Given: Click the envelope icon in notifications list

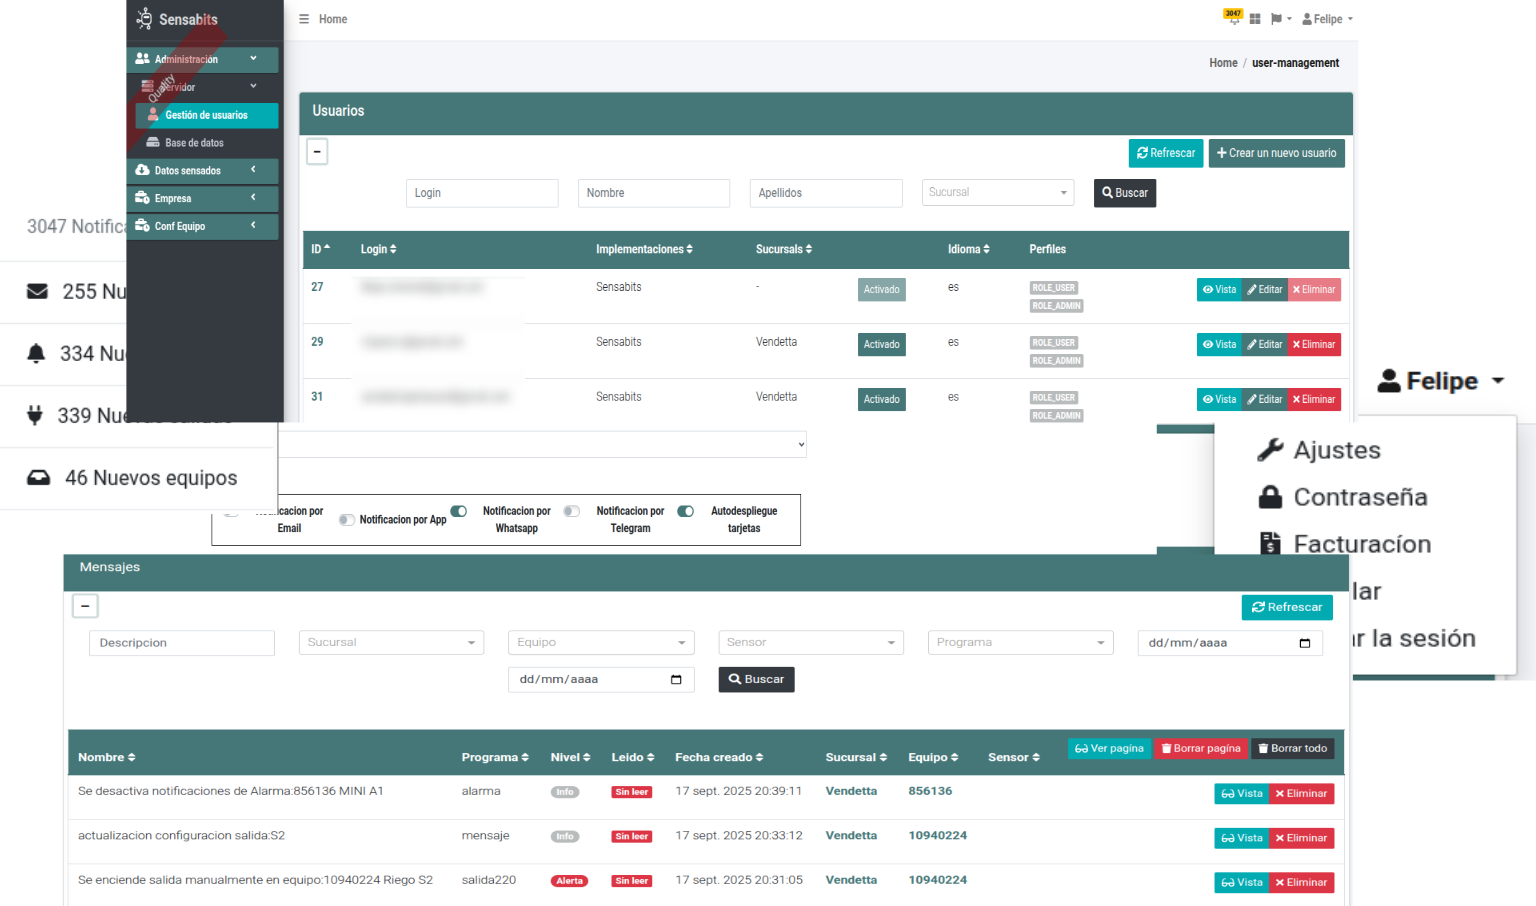Looking at the screenshot, I should click(37, 291).
